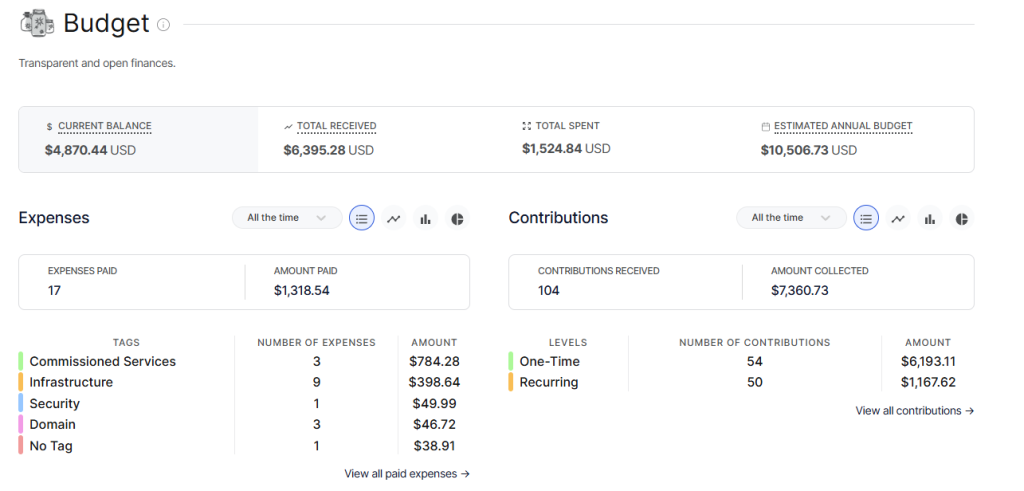Image resolution: width=1024 pixels, height=491 pixels.
Task: Open View all contributions link
Action: point(915,411)
